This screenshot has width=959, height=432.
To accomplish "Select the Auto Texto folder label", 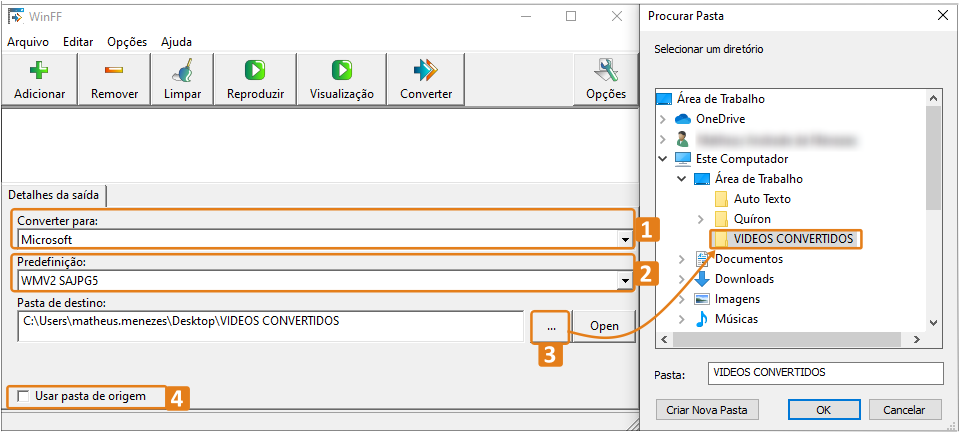I will pos(762,199).
